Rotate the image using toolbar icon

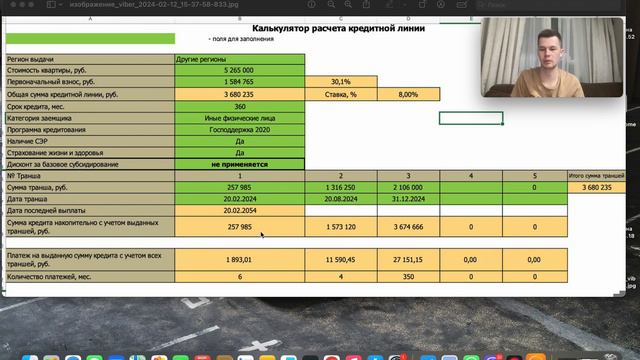422,4
